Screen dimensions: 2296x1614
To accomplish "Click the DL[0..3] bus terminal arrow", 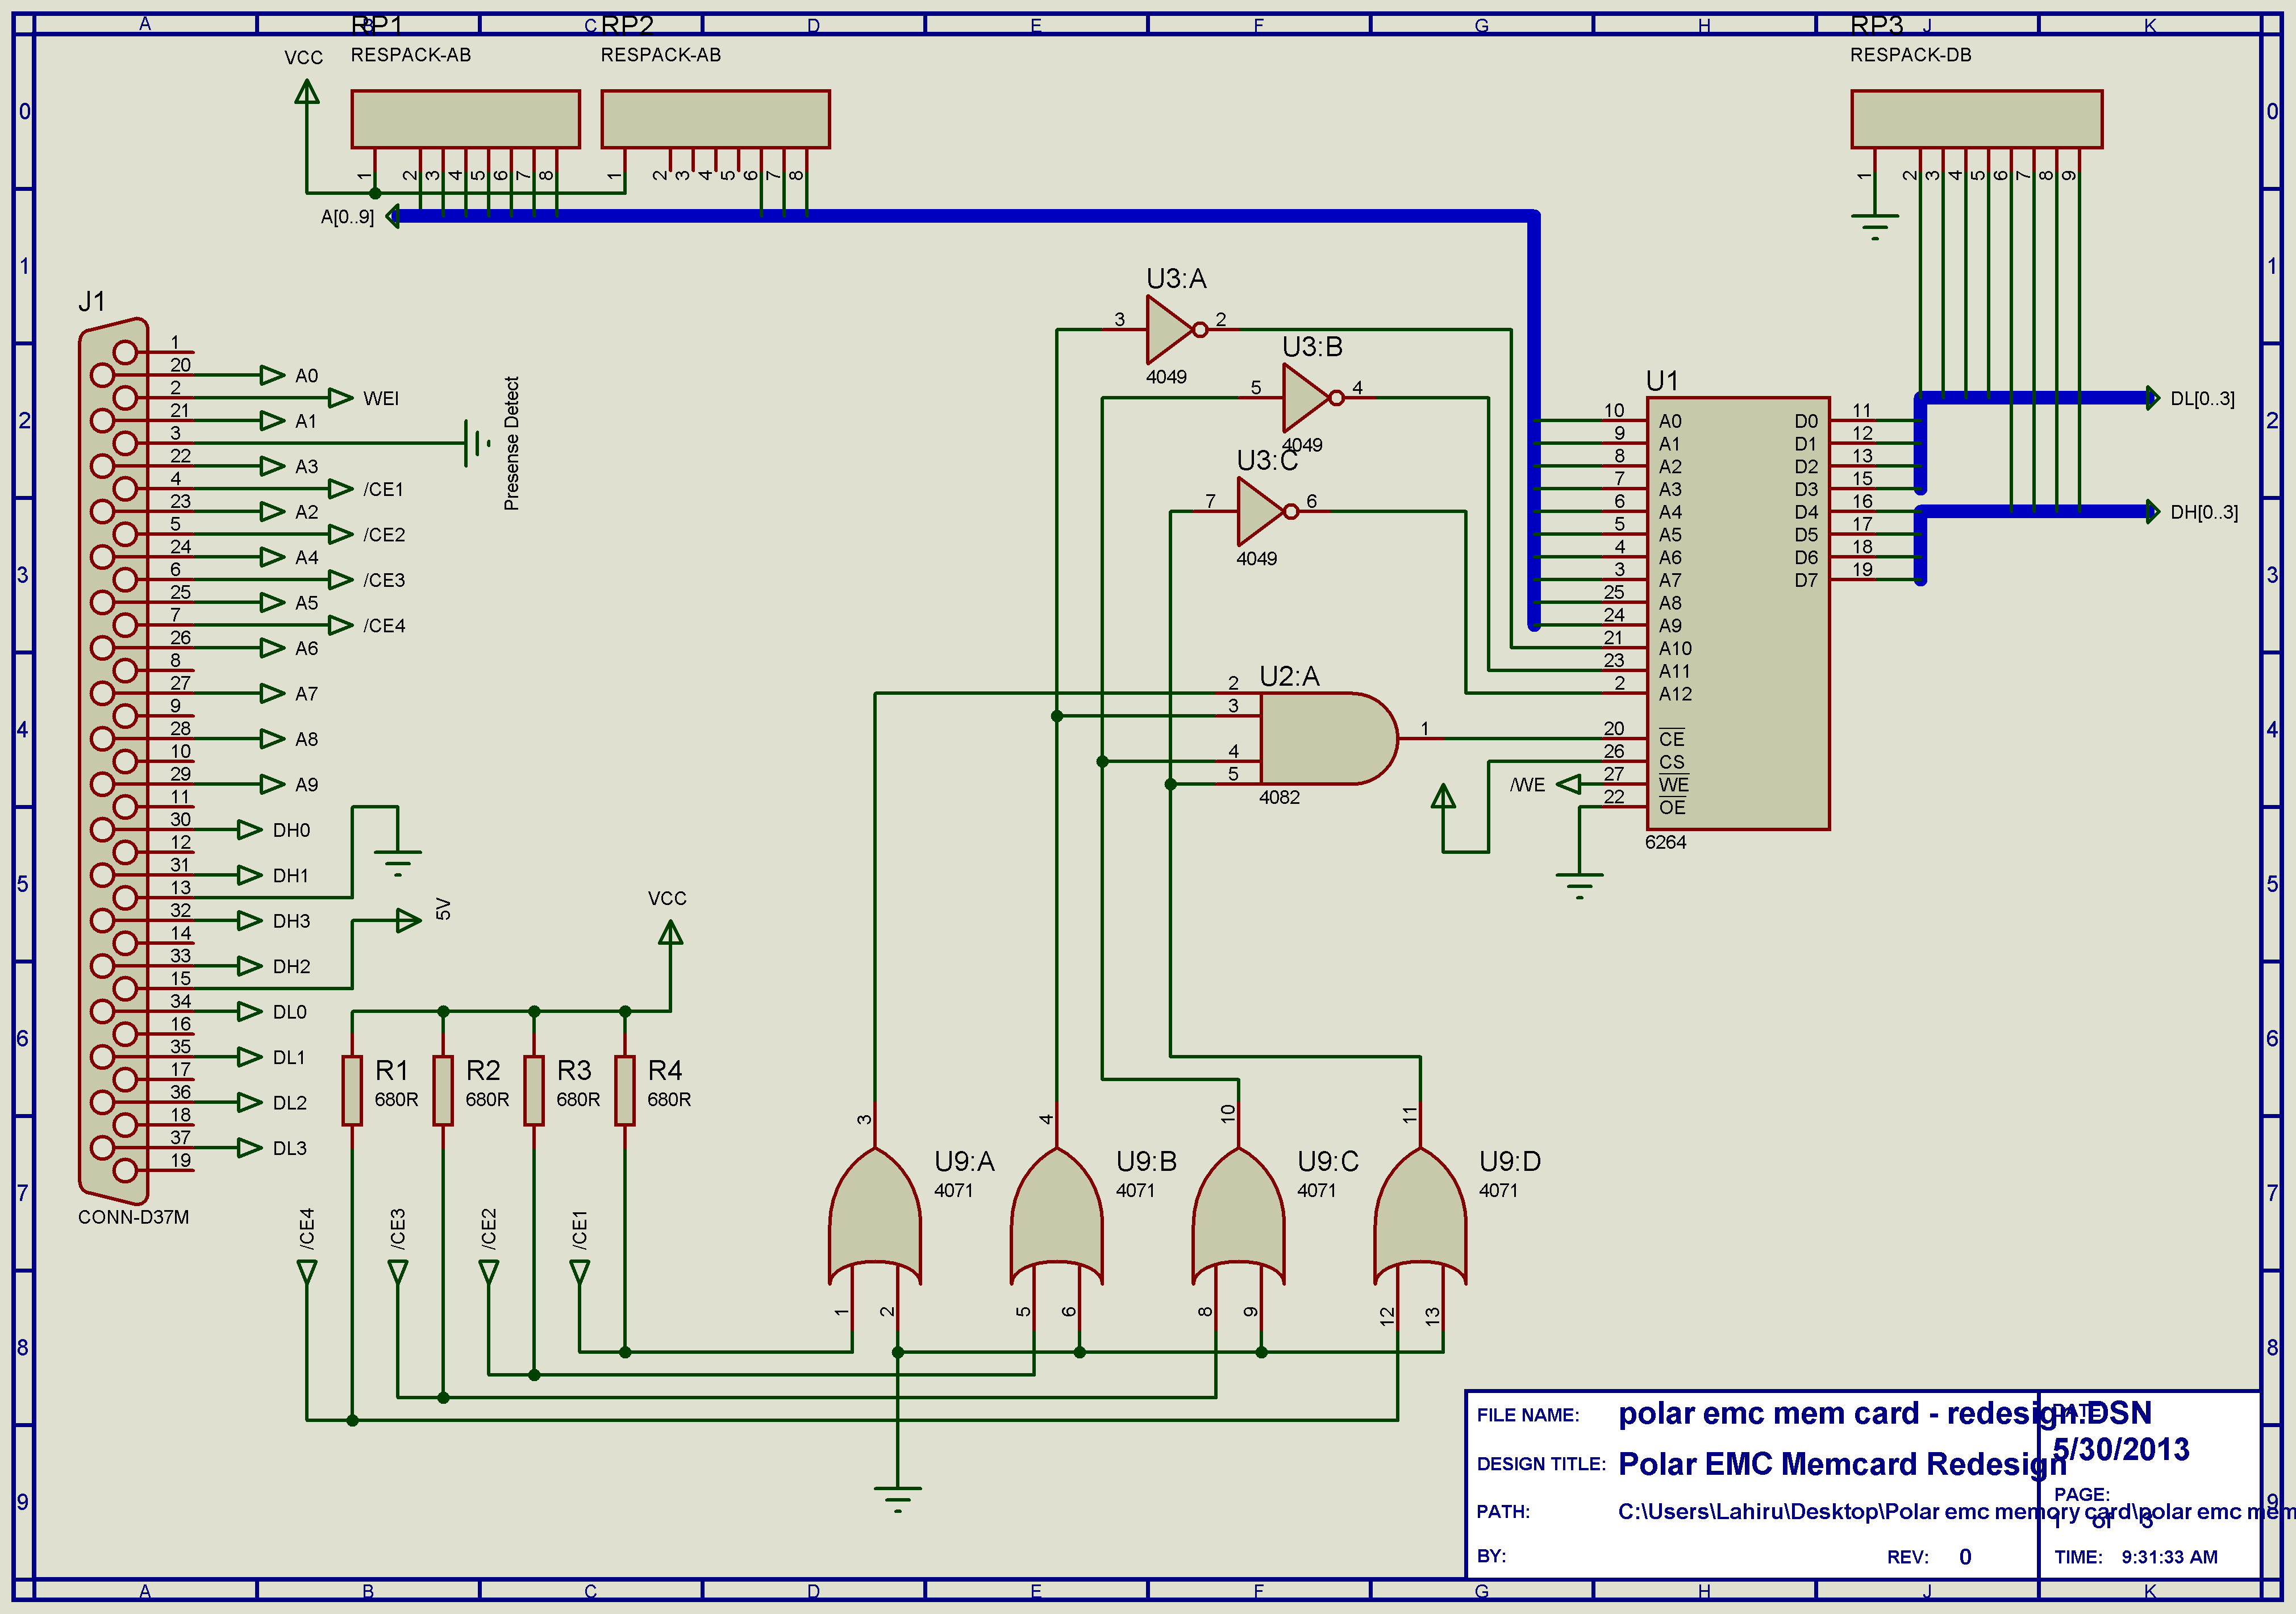I will (x=2152, y=398).
